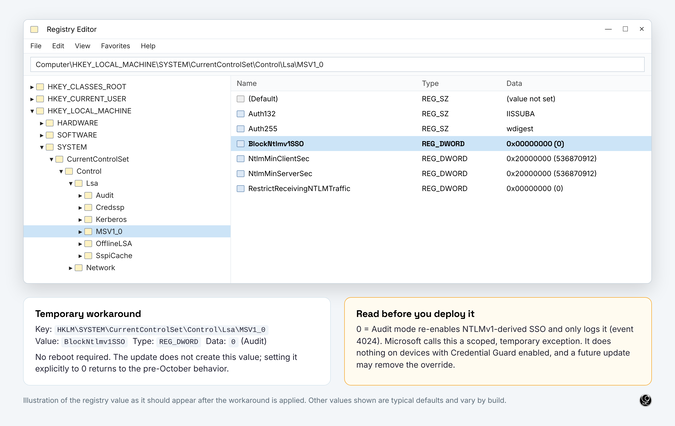Click the Auth132 value icon
Screen dimensions: 675x426
(241, 114)
